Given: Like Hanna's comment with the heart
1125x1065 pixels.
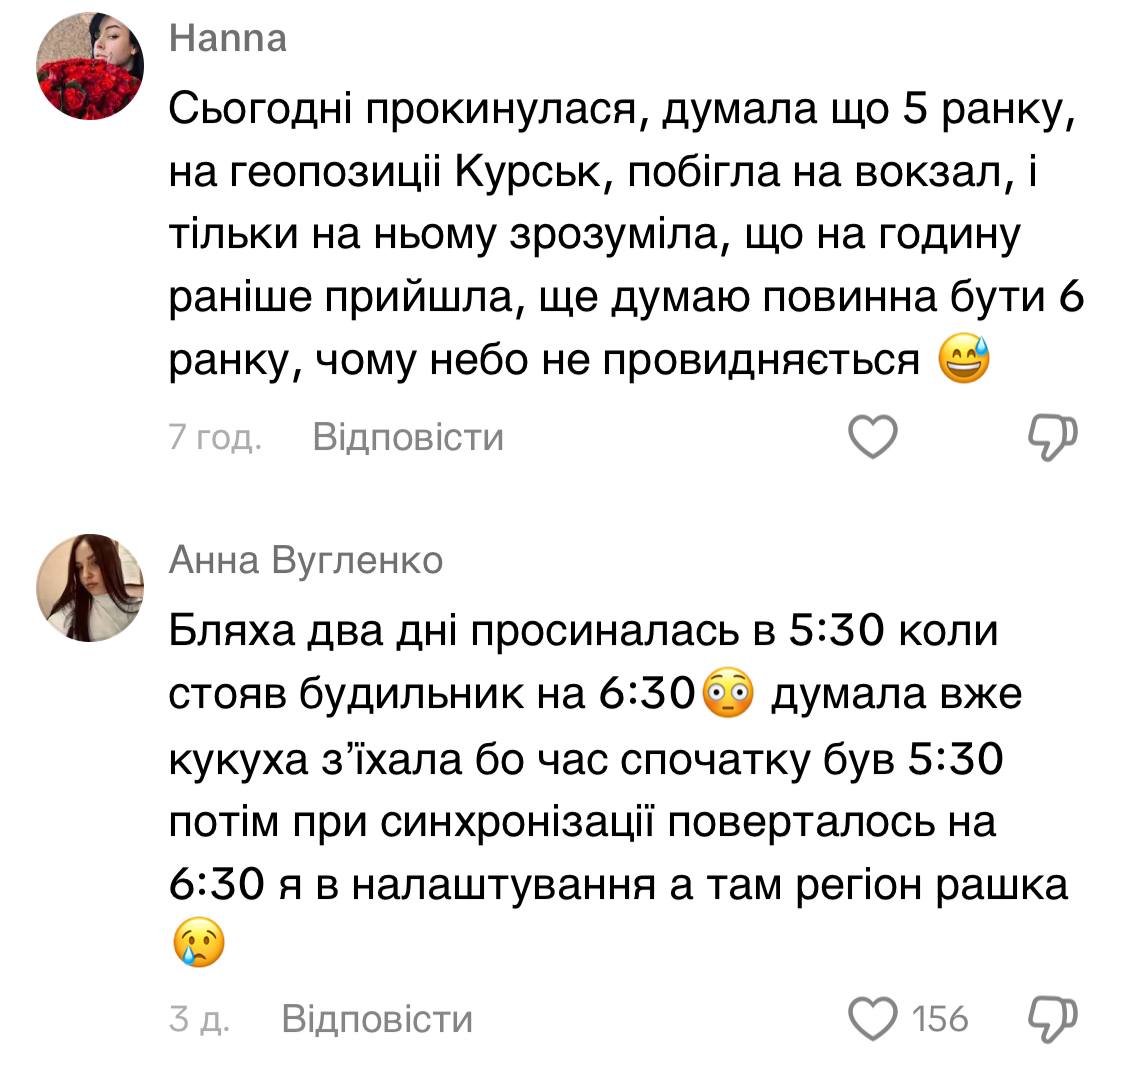Looking at the screenshot, I should click(x=872, y=438).
